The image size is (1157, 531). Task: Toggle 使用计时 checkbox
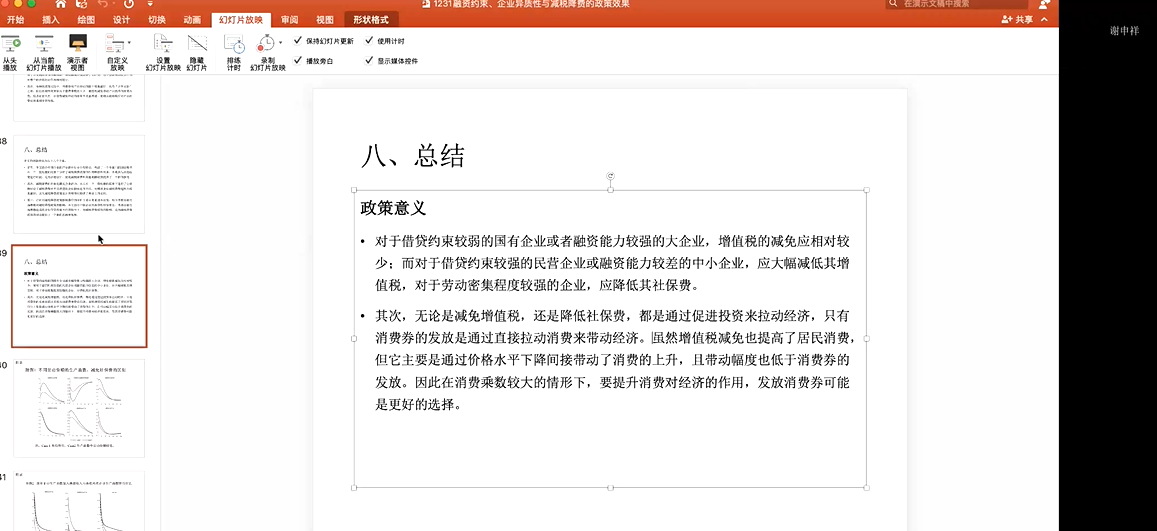369,41
